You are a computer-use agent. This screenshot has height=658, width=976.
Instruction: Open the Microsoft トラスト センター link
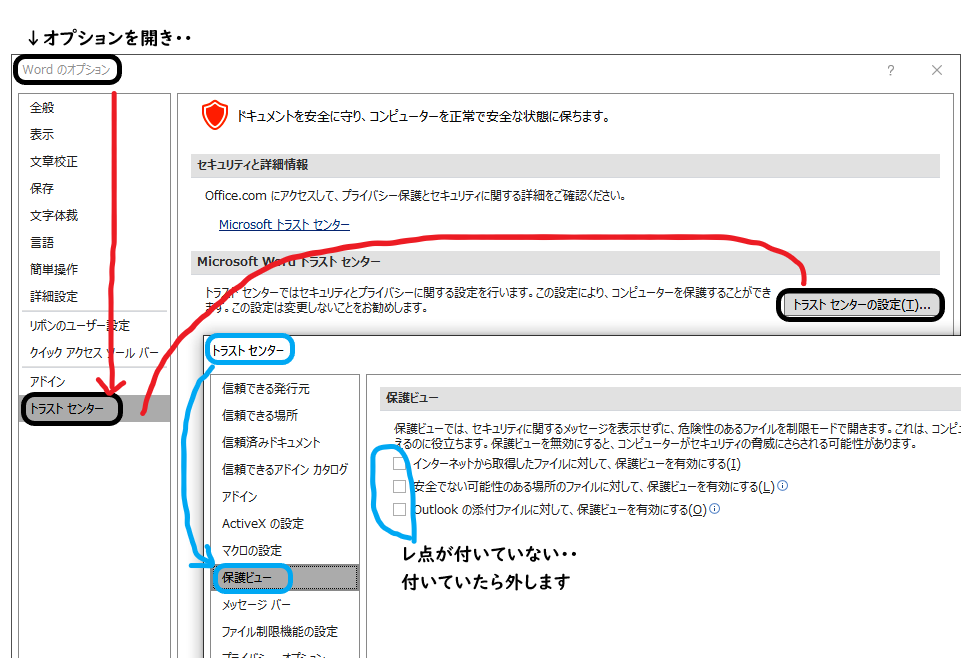[284, 225]
